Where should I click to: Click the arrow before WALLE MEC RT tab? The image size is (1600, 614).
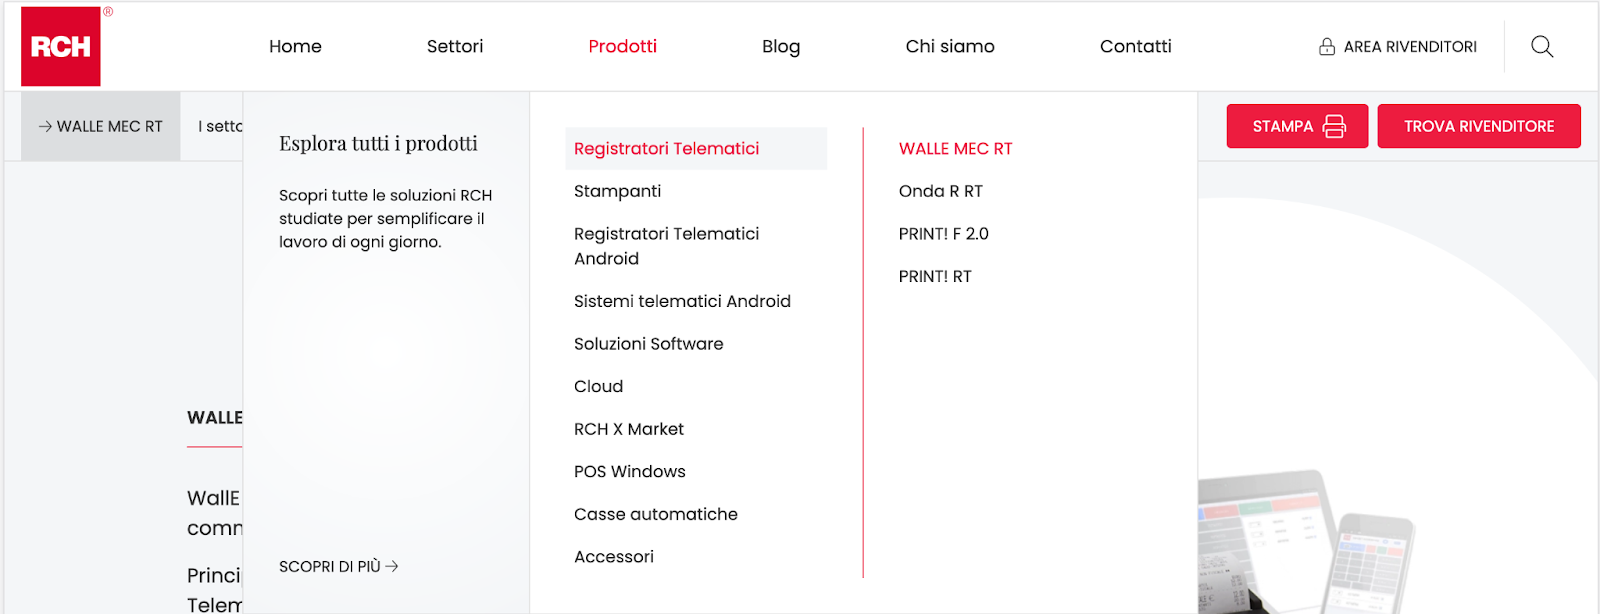tap(45, 127)
